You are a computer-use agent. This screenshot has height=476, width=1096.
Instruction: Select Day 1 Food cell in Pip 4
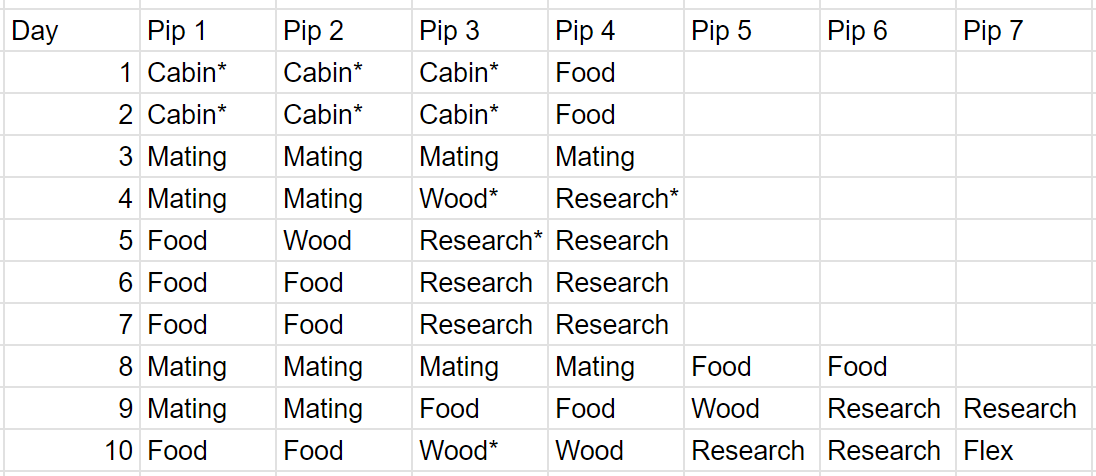[x=615, y=73]
